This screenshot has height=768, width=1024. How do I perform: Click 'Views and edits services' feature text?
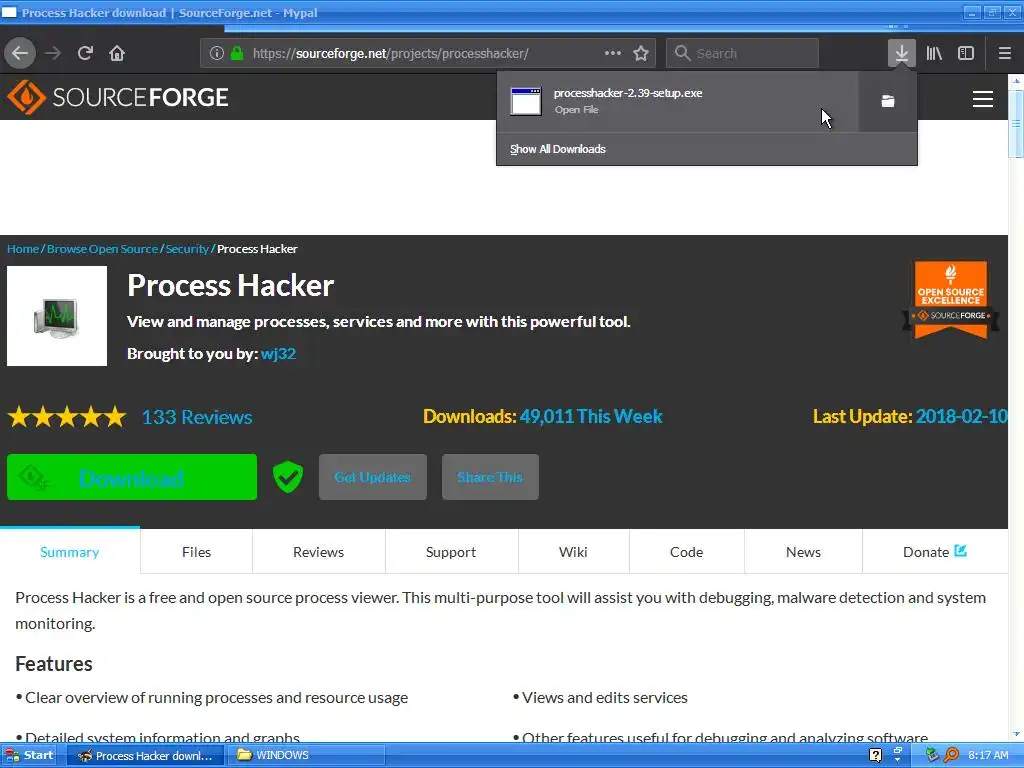pos(604,698)
